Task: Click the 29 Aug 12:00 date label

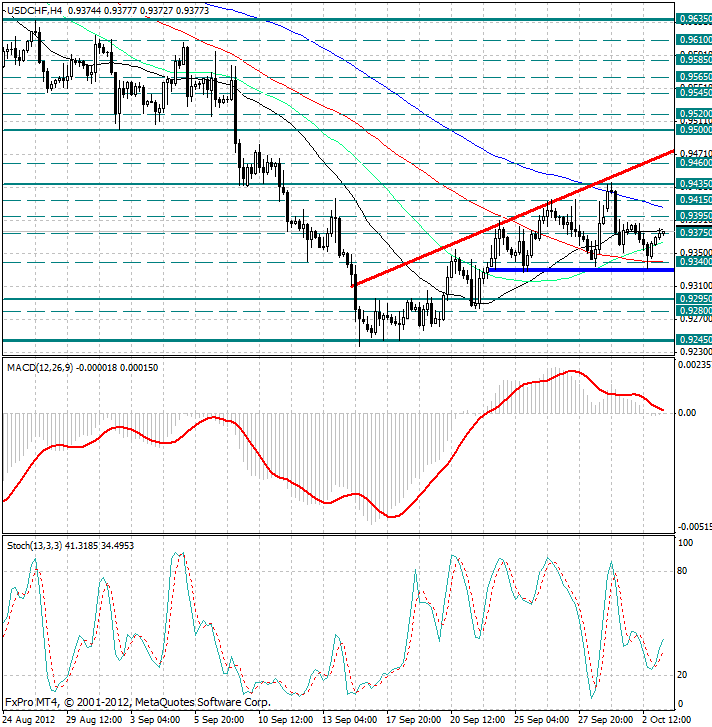Action: click(95, 720)
